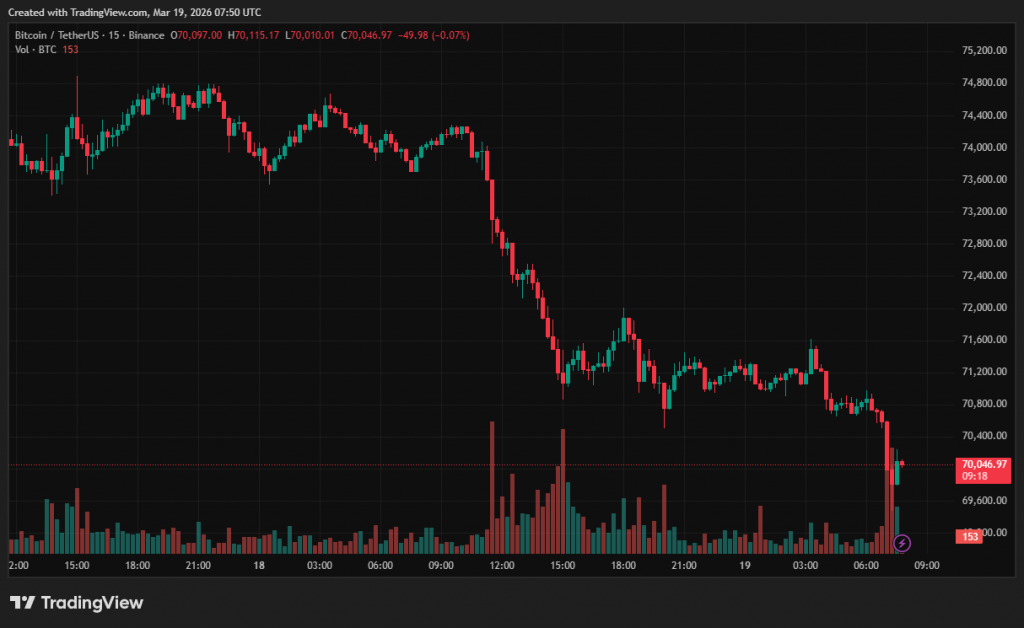Click the TradingView logo at bottom left
1024x628 pixels.
click(x=77, y=603)
